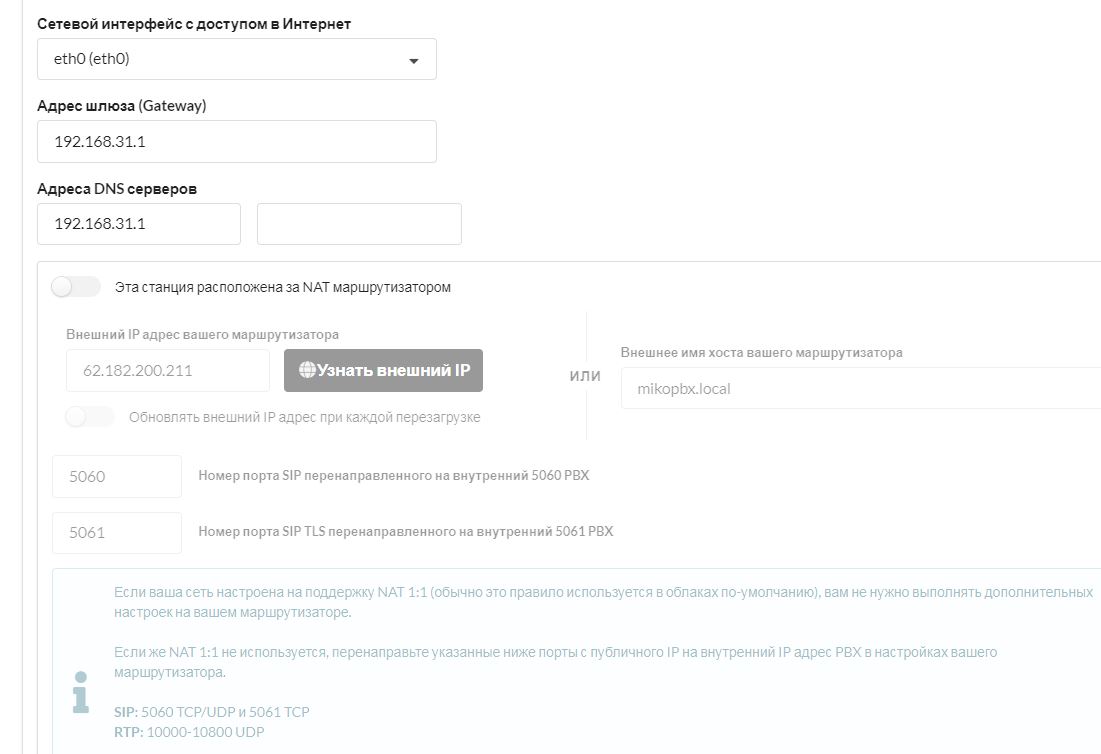Expand the eth0 network interface dropdown arrow

(414, 60)
